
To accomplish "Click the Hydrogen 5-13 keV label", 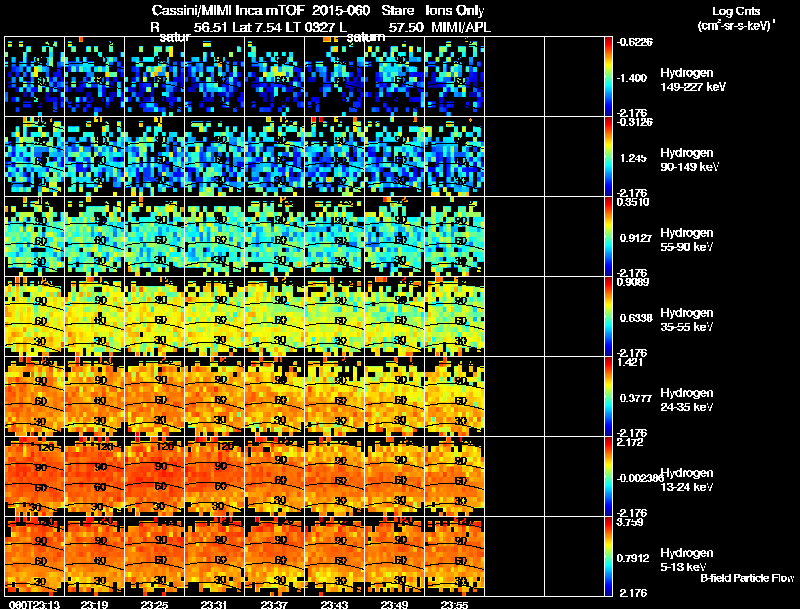I will coord(687,560).
